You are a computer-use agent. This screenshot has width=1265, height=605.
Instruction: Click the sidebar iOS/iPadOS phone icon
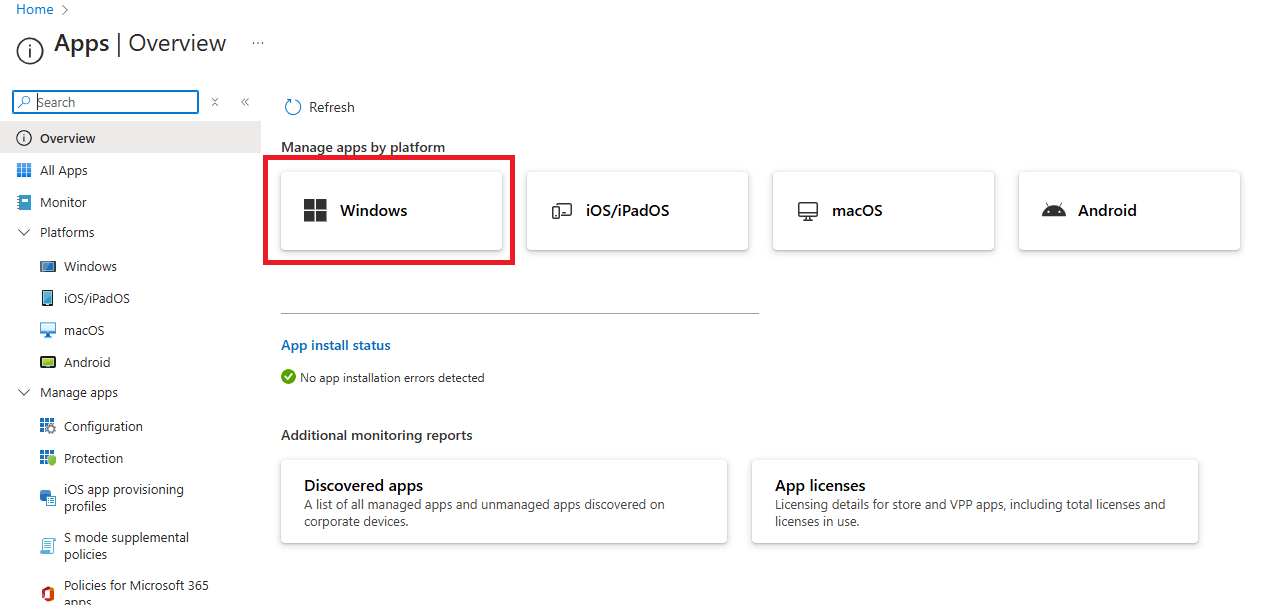pyautogui.click(x=48, y=298)
